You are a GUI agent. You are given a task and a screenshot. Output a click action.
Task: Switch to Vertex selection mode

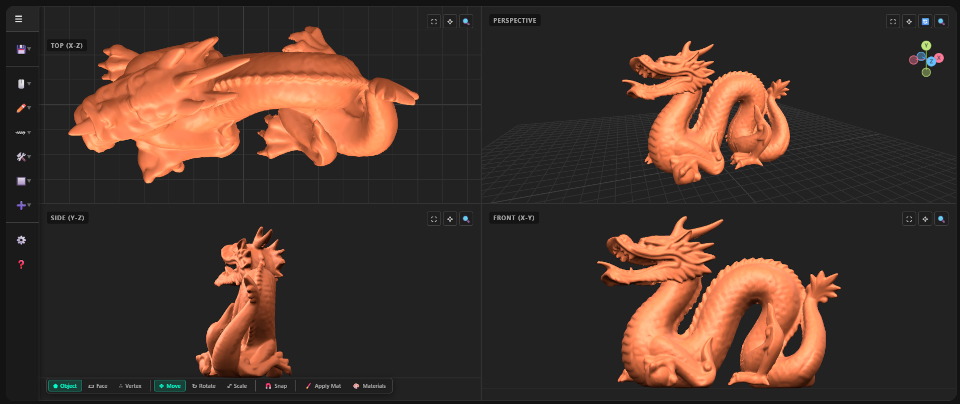tap(130, 386)
